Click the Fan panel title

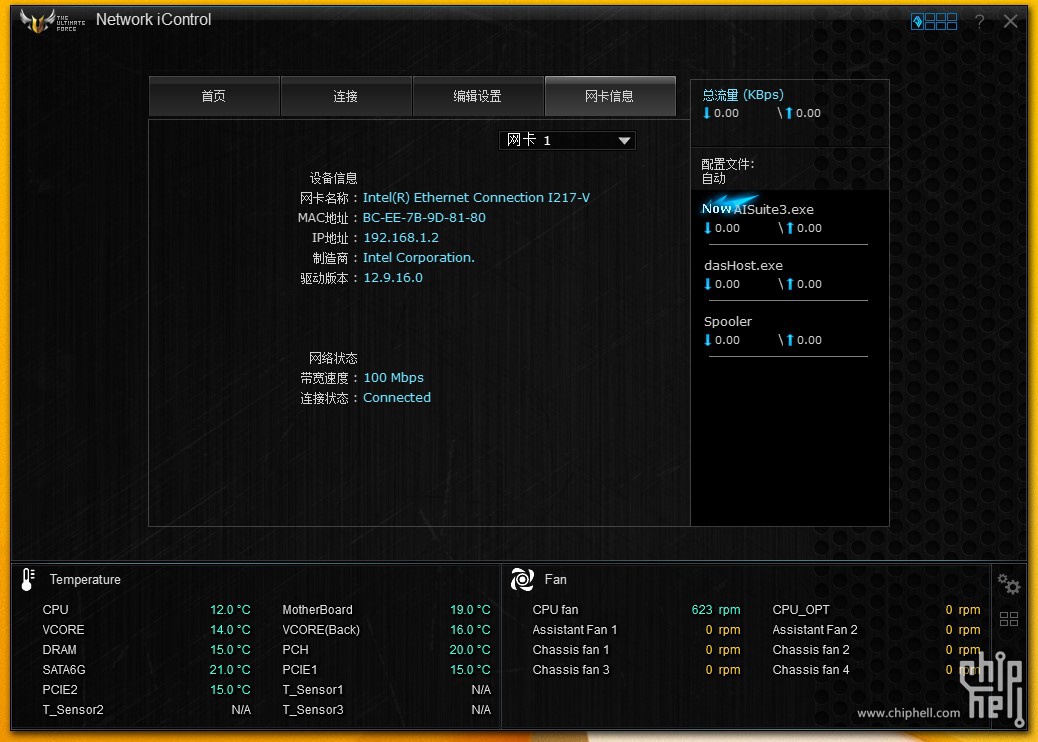555,580
